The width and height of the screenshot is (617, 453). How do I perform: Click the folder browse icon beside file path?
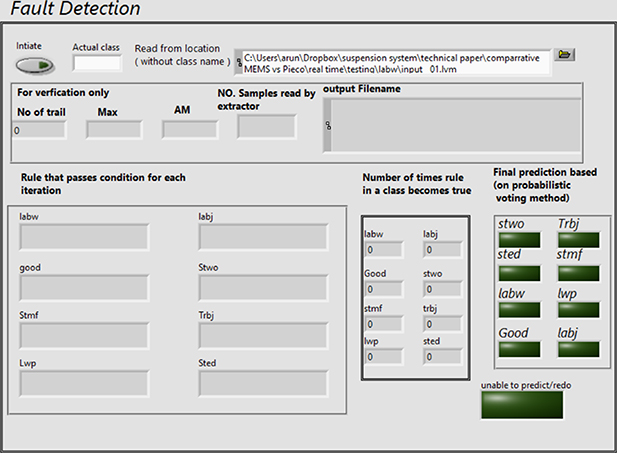click(x=566, y=55)
